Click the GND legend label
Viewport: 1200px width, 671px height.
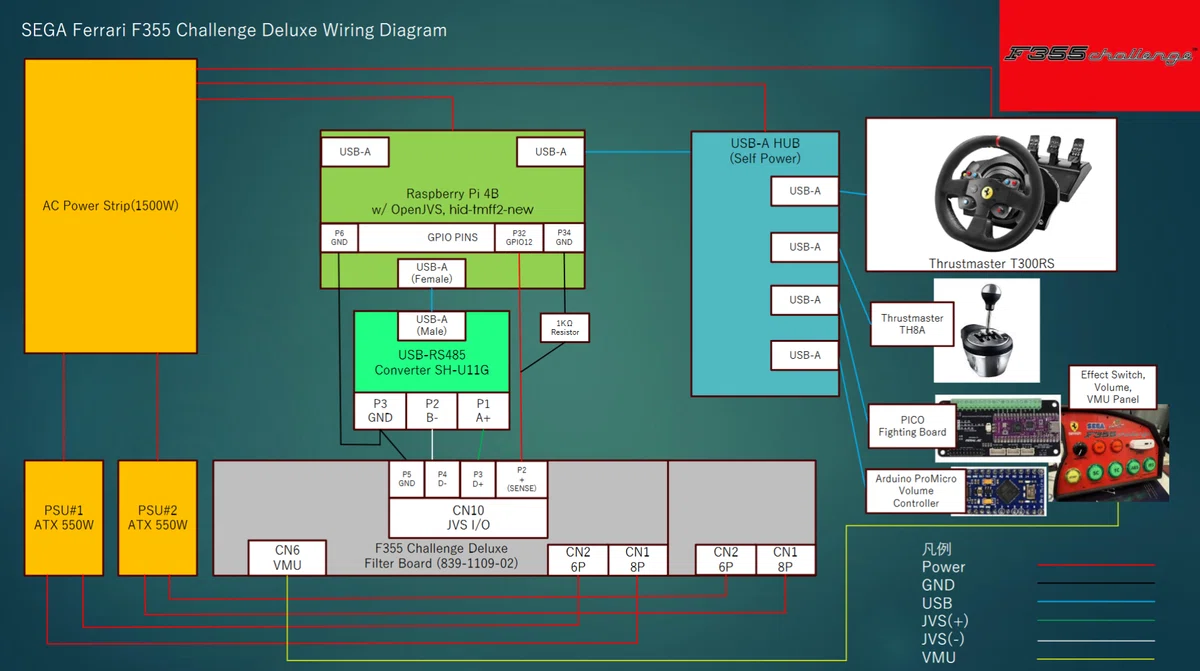938,585
